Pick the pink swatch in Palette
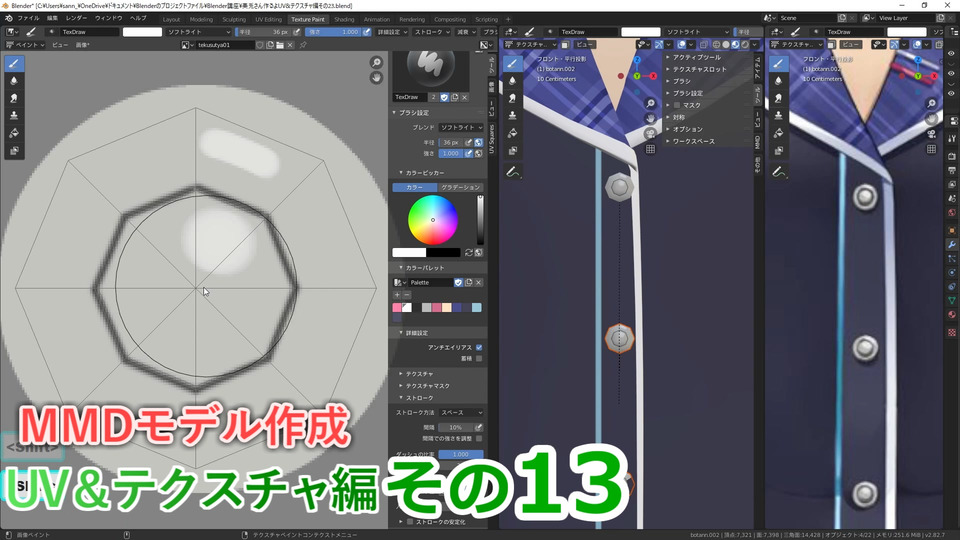 (x=397, y=307)
